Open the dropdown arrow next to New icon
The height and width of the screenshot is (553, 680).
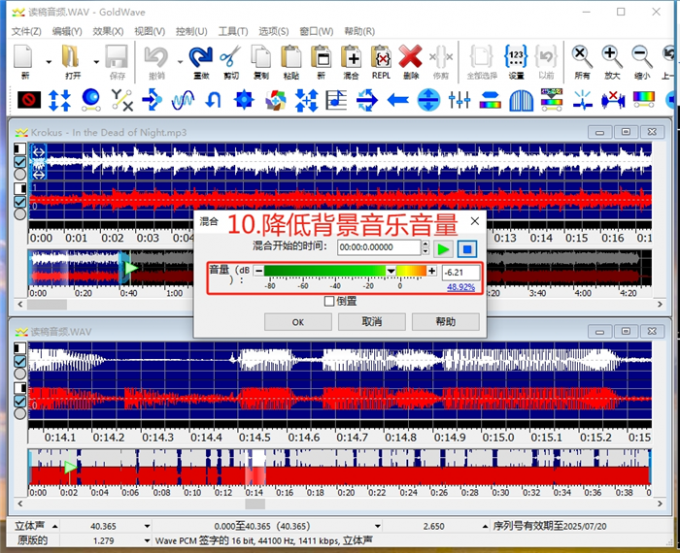[x=49, y=62]
